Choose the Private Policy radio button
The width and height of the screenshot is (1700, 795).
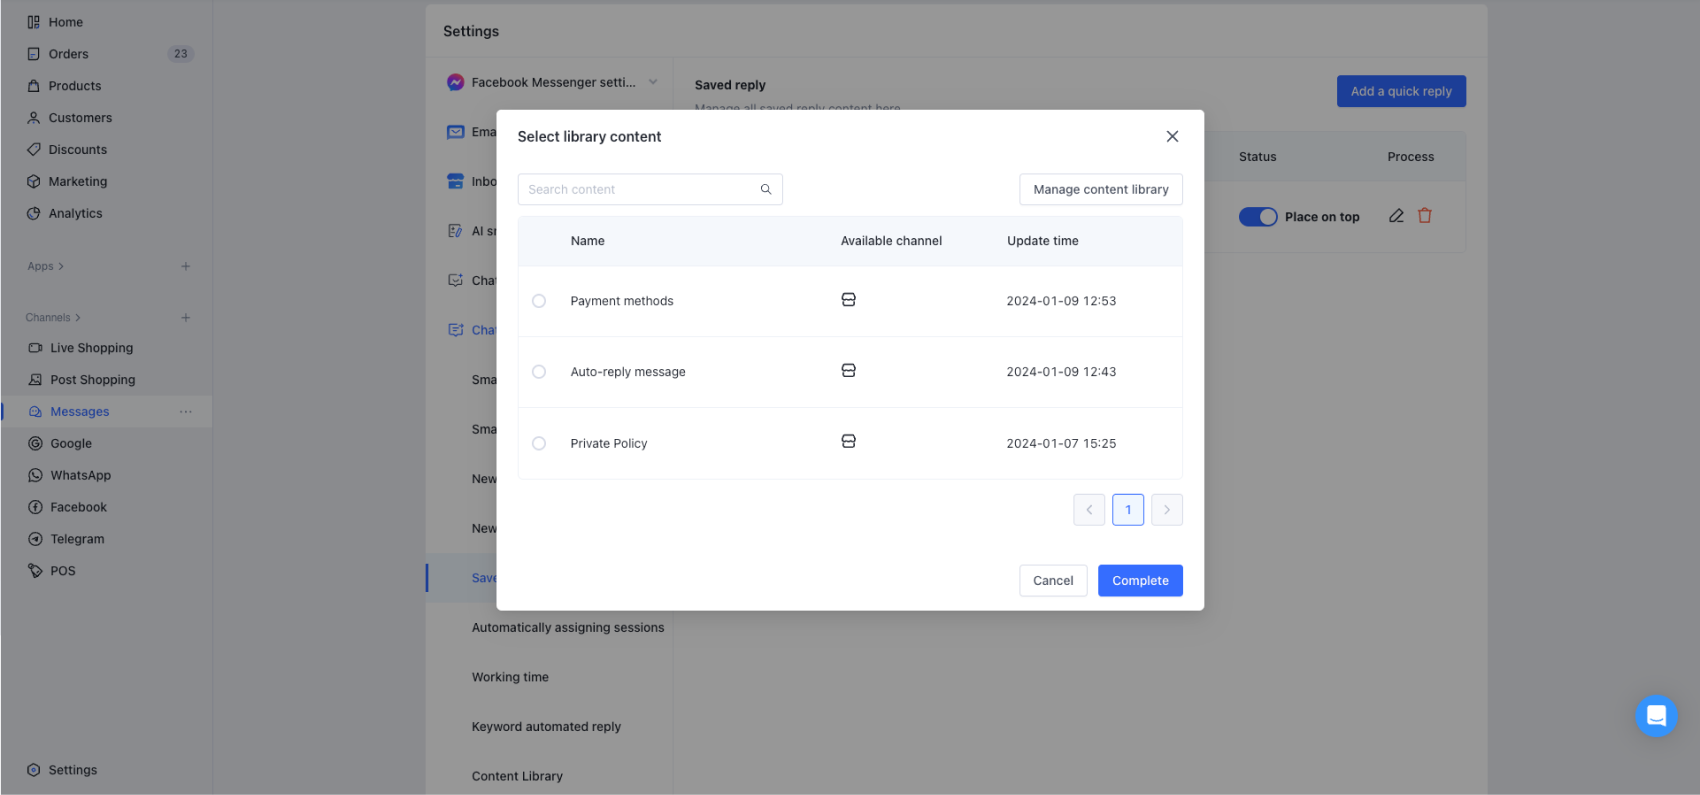pos(539,443)
